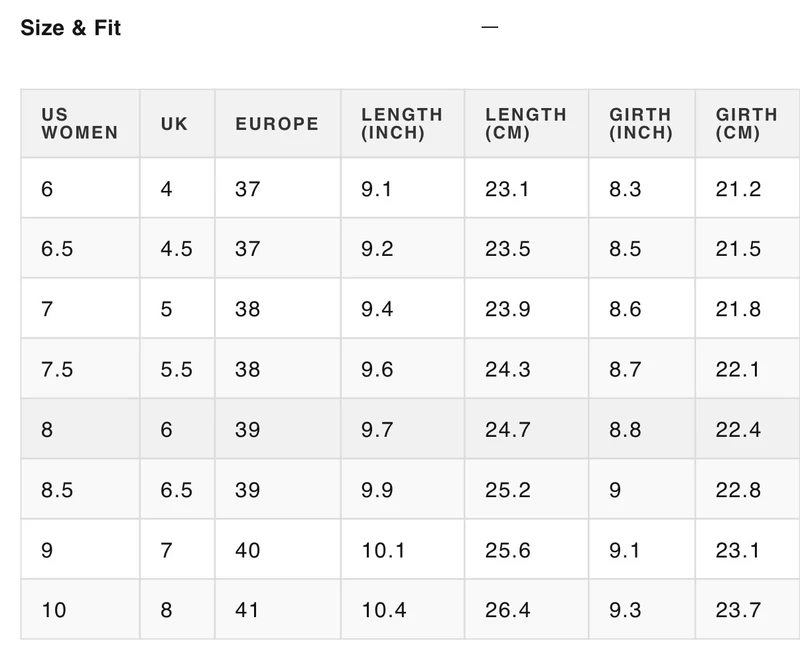Click the Size & Fit heading
Viewport: 800px width, 645px height.
[70, 28]
